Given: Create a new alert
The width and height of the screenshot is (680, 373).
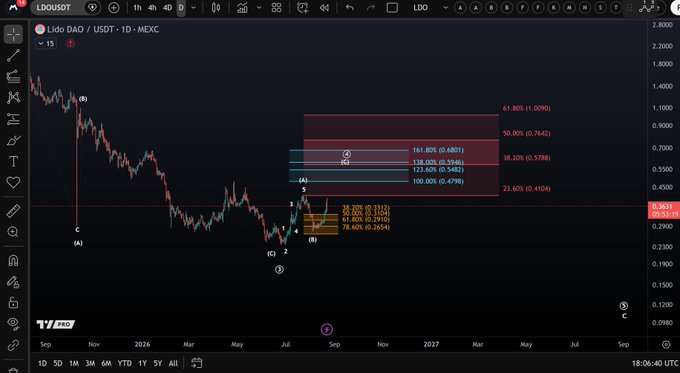Looking at the screenshot, I should coord(302,7).
